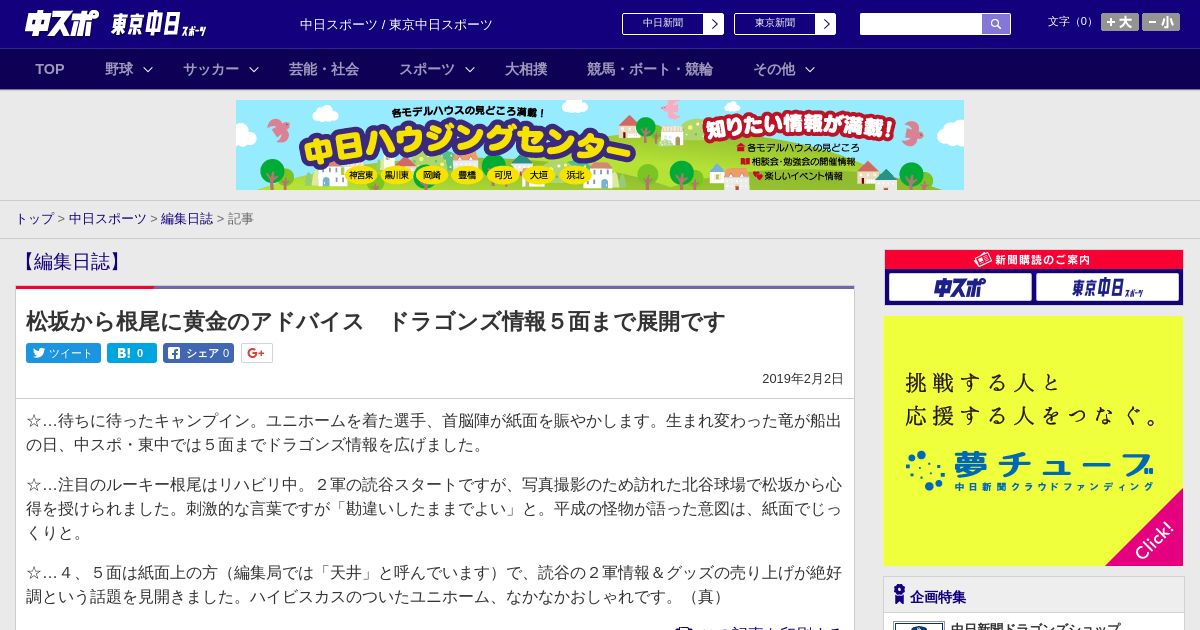Open the 芸能・社会 menu item
The image size is (1200, 630).
324,69
